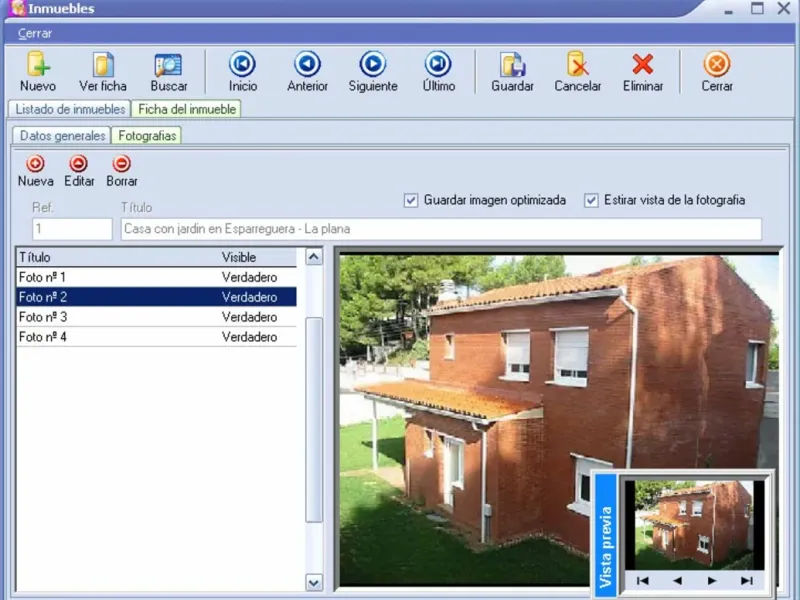Discard changes with Cancelar
The height and width of the screenshot is (600, 800).
click(578, 71)
